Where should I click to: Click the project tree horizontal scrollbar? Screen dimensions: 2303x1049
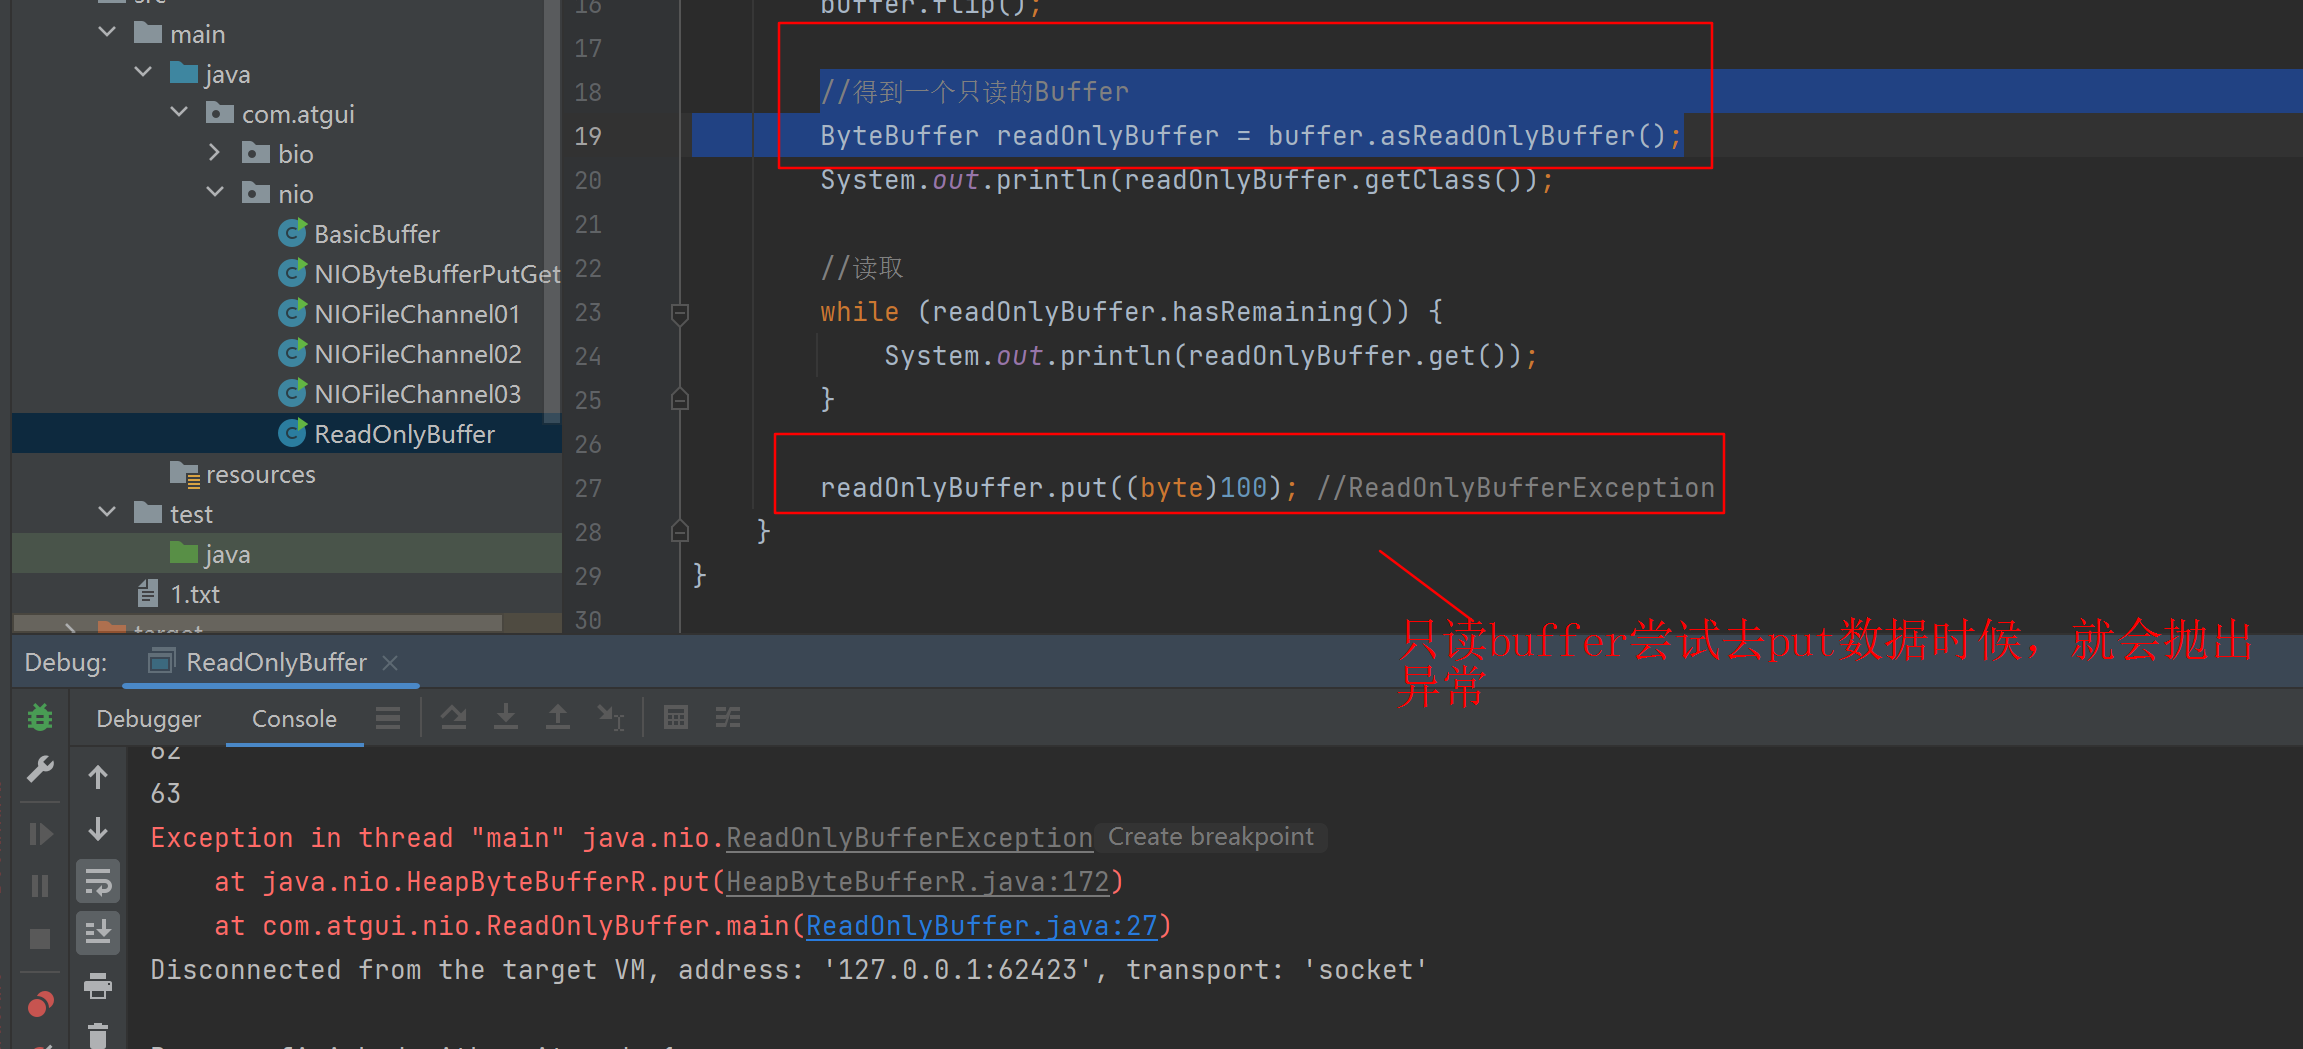pyautogui.click(x=257, y=623)
